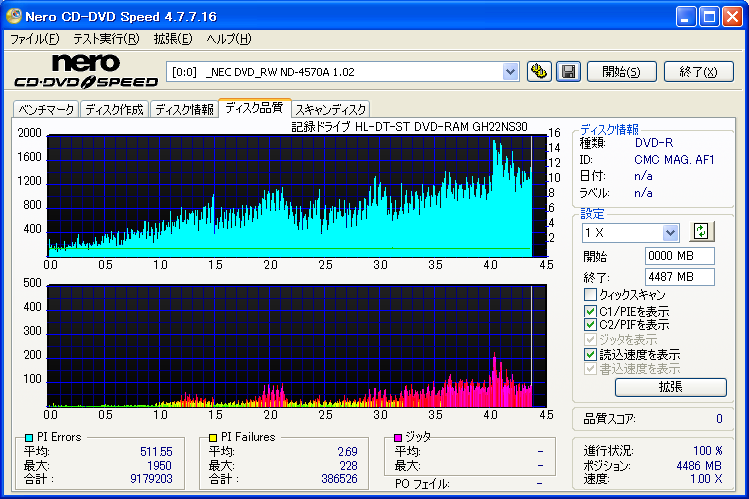Click the PI Failures average 2.69
The width and height of the screenshot is (749, 499).
pyautogui.click(x=347, y=452)
